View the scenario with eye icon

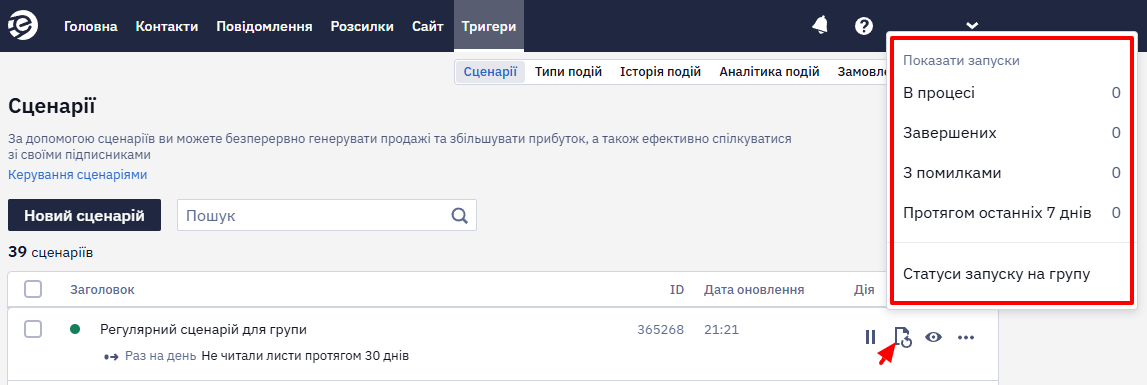[933, 337]
